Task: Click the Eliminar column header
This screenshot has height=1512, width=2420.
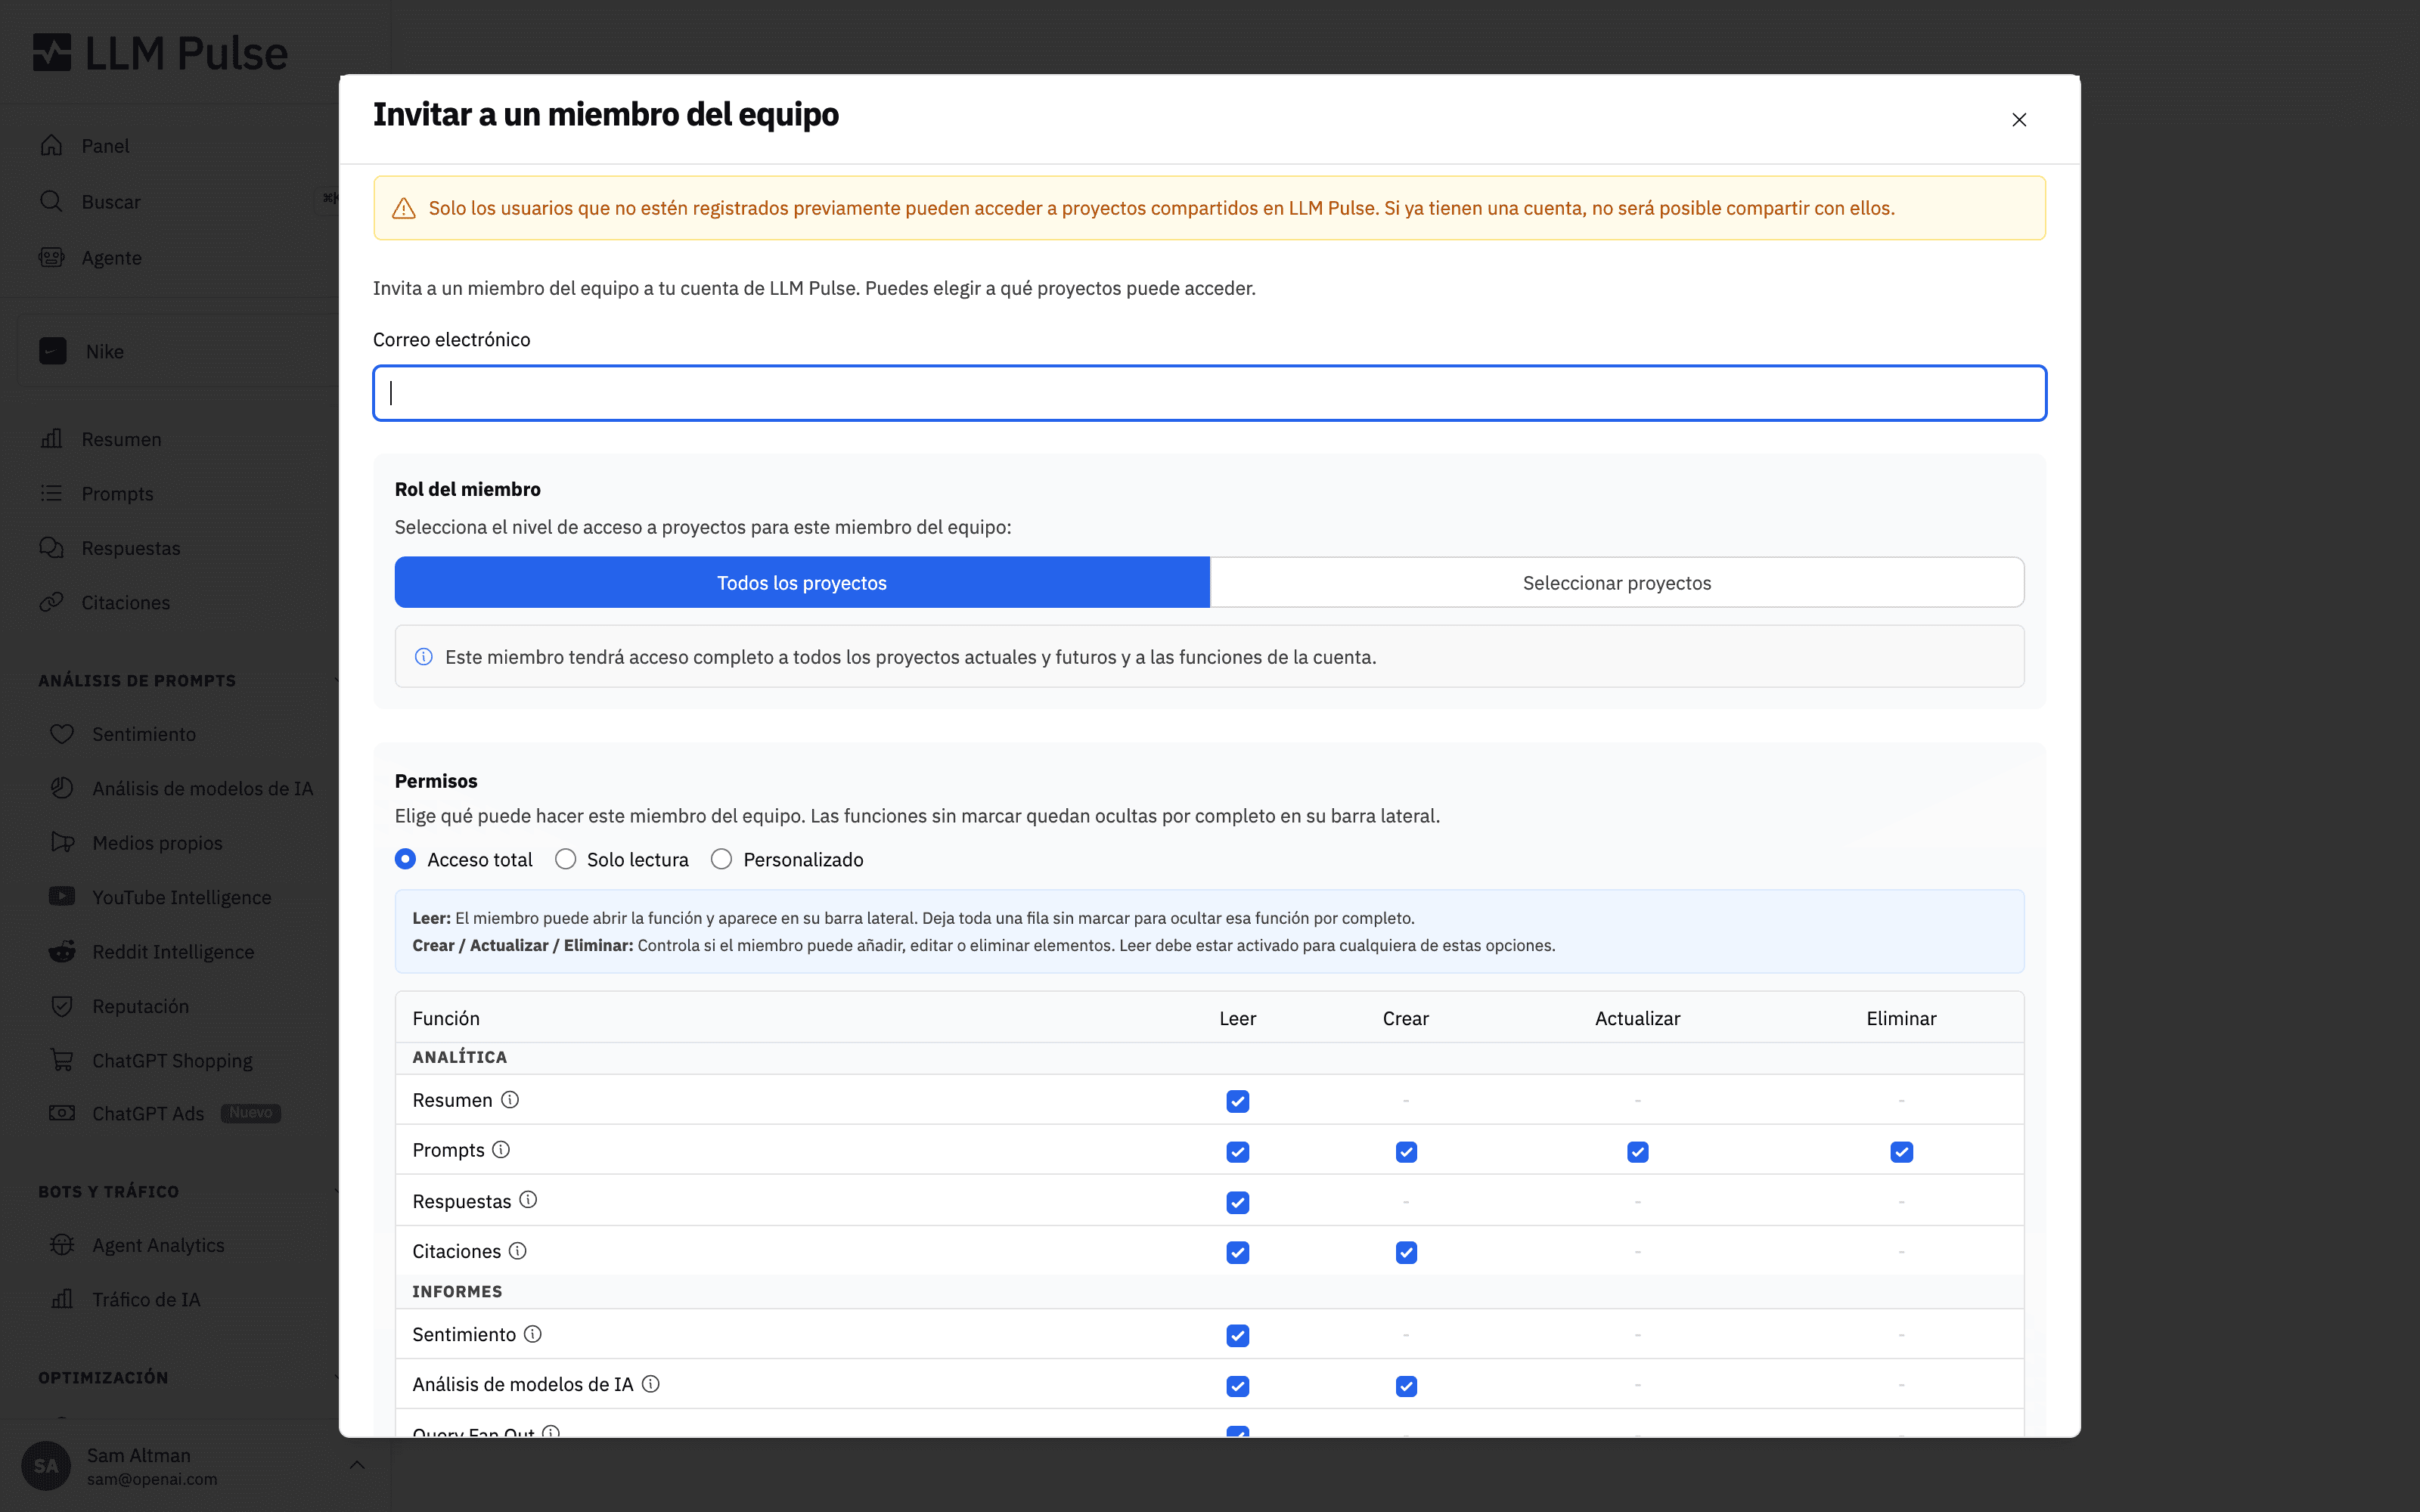Action: click(x=1902, y=1018)
